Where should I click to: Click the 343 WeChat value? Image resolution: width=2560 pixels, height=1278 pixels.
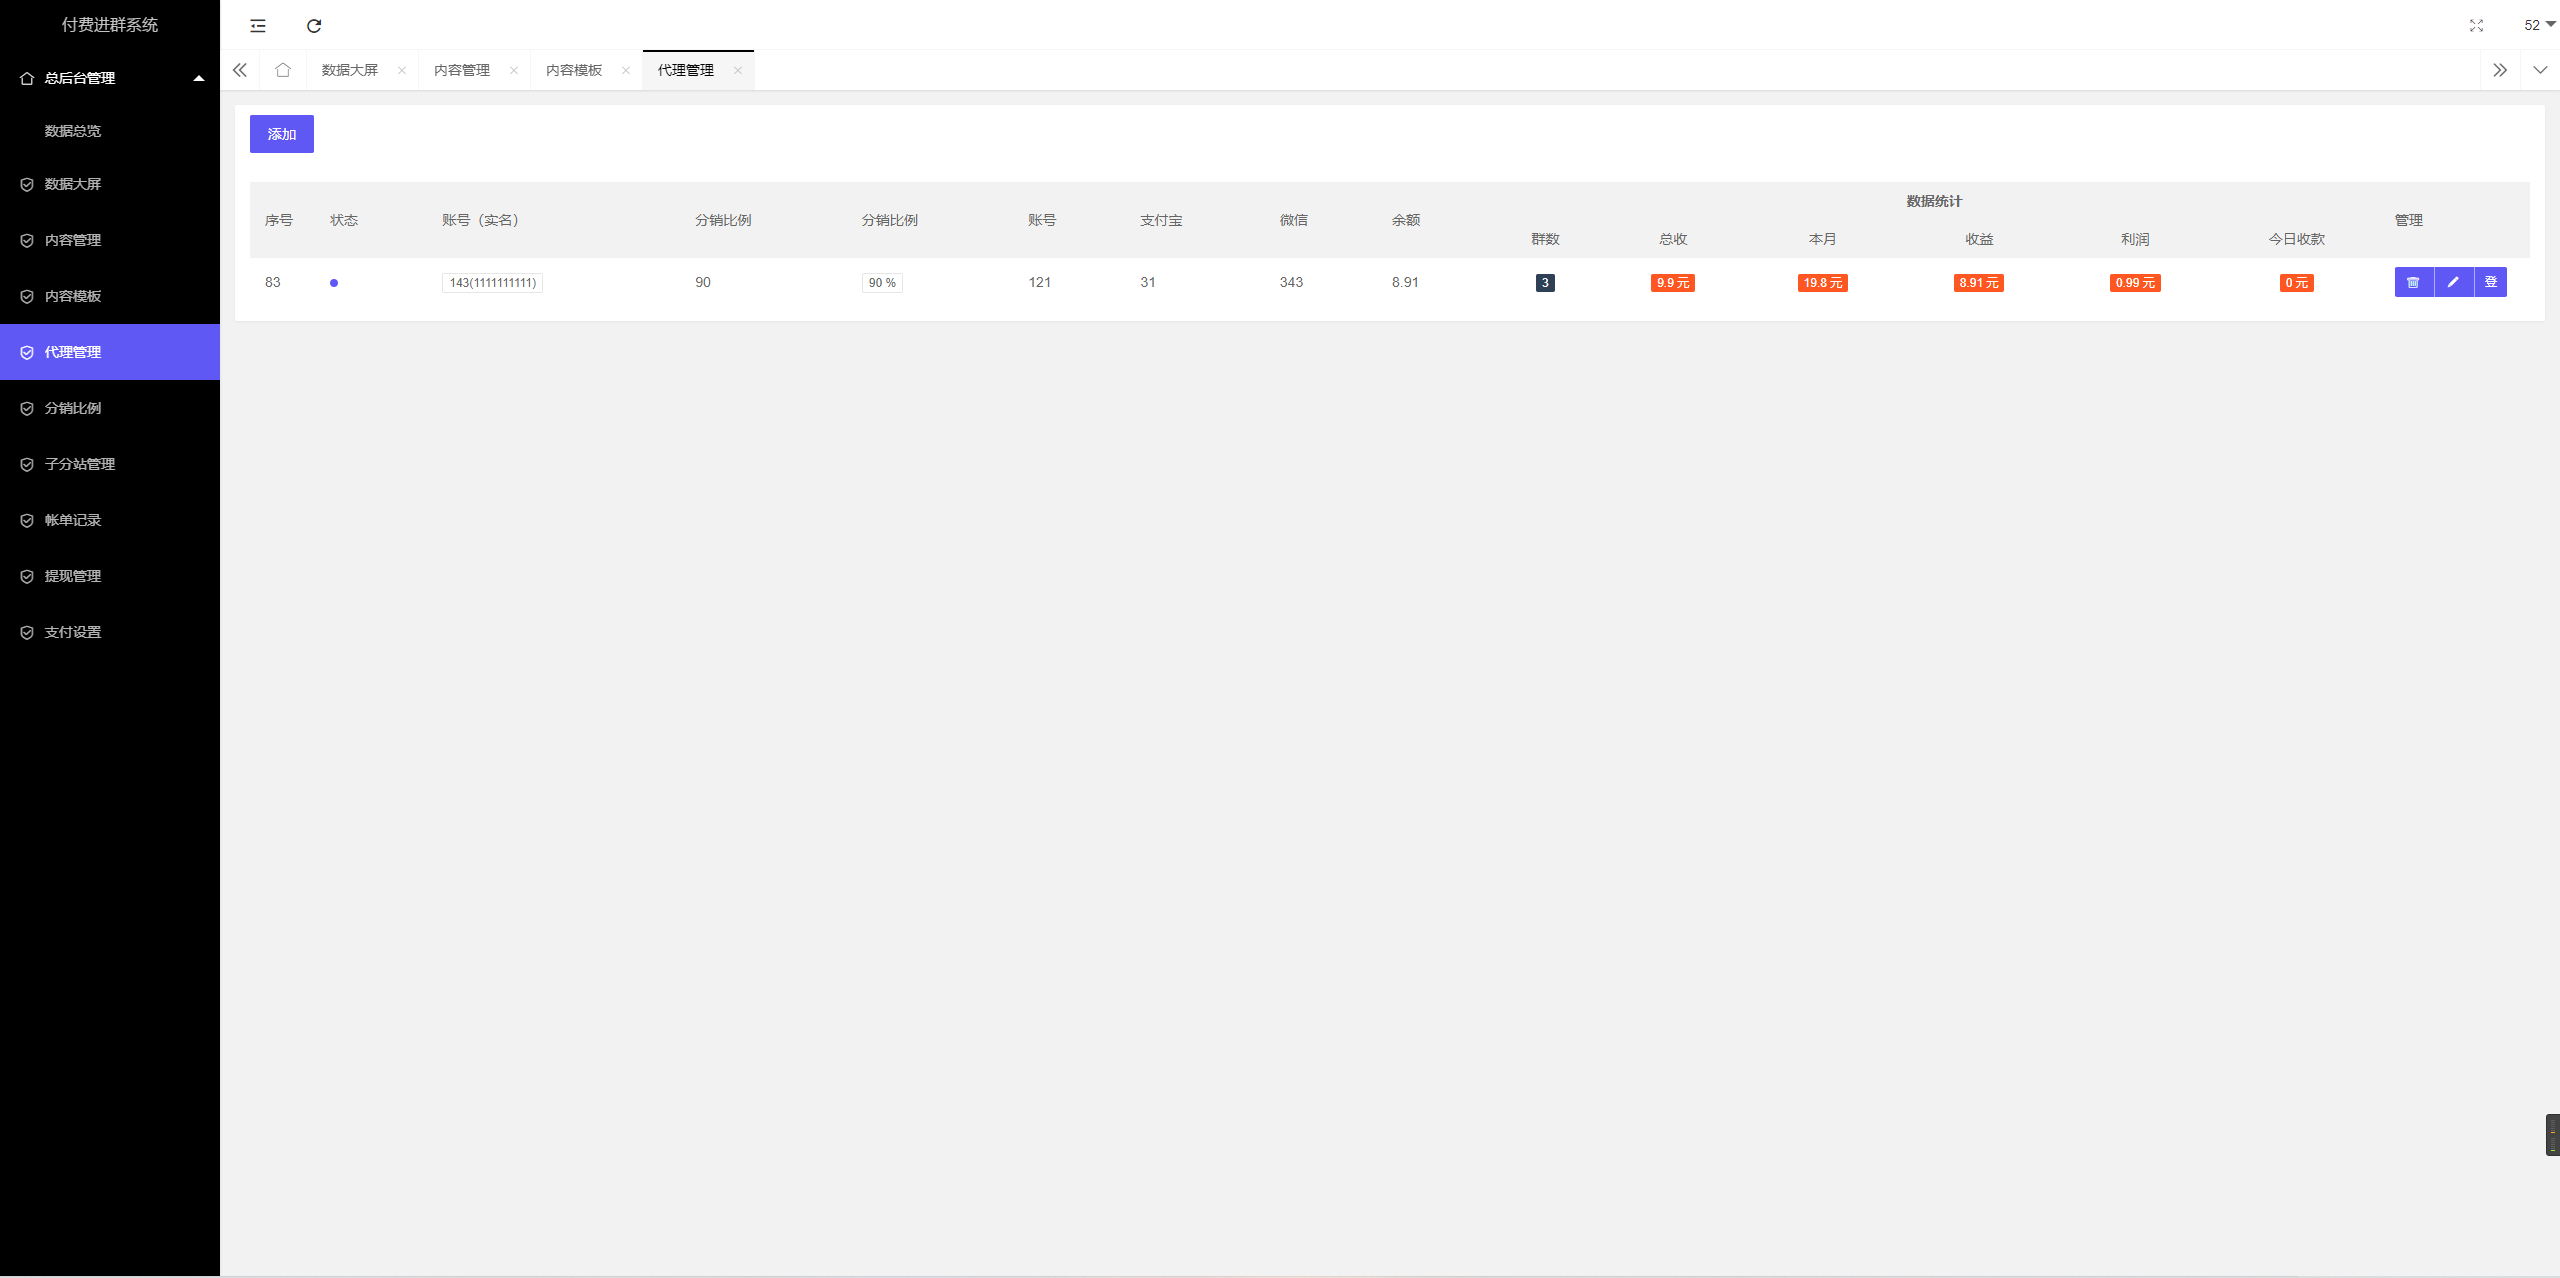tap(1291, 282)
